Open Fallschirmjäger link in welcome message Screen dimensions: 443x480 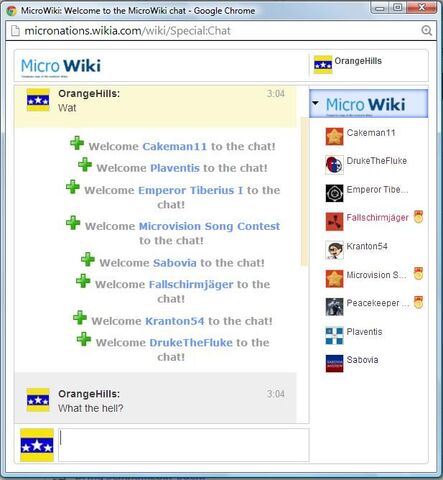pos(191,285)
